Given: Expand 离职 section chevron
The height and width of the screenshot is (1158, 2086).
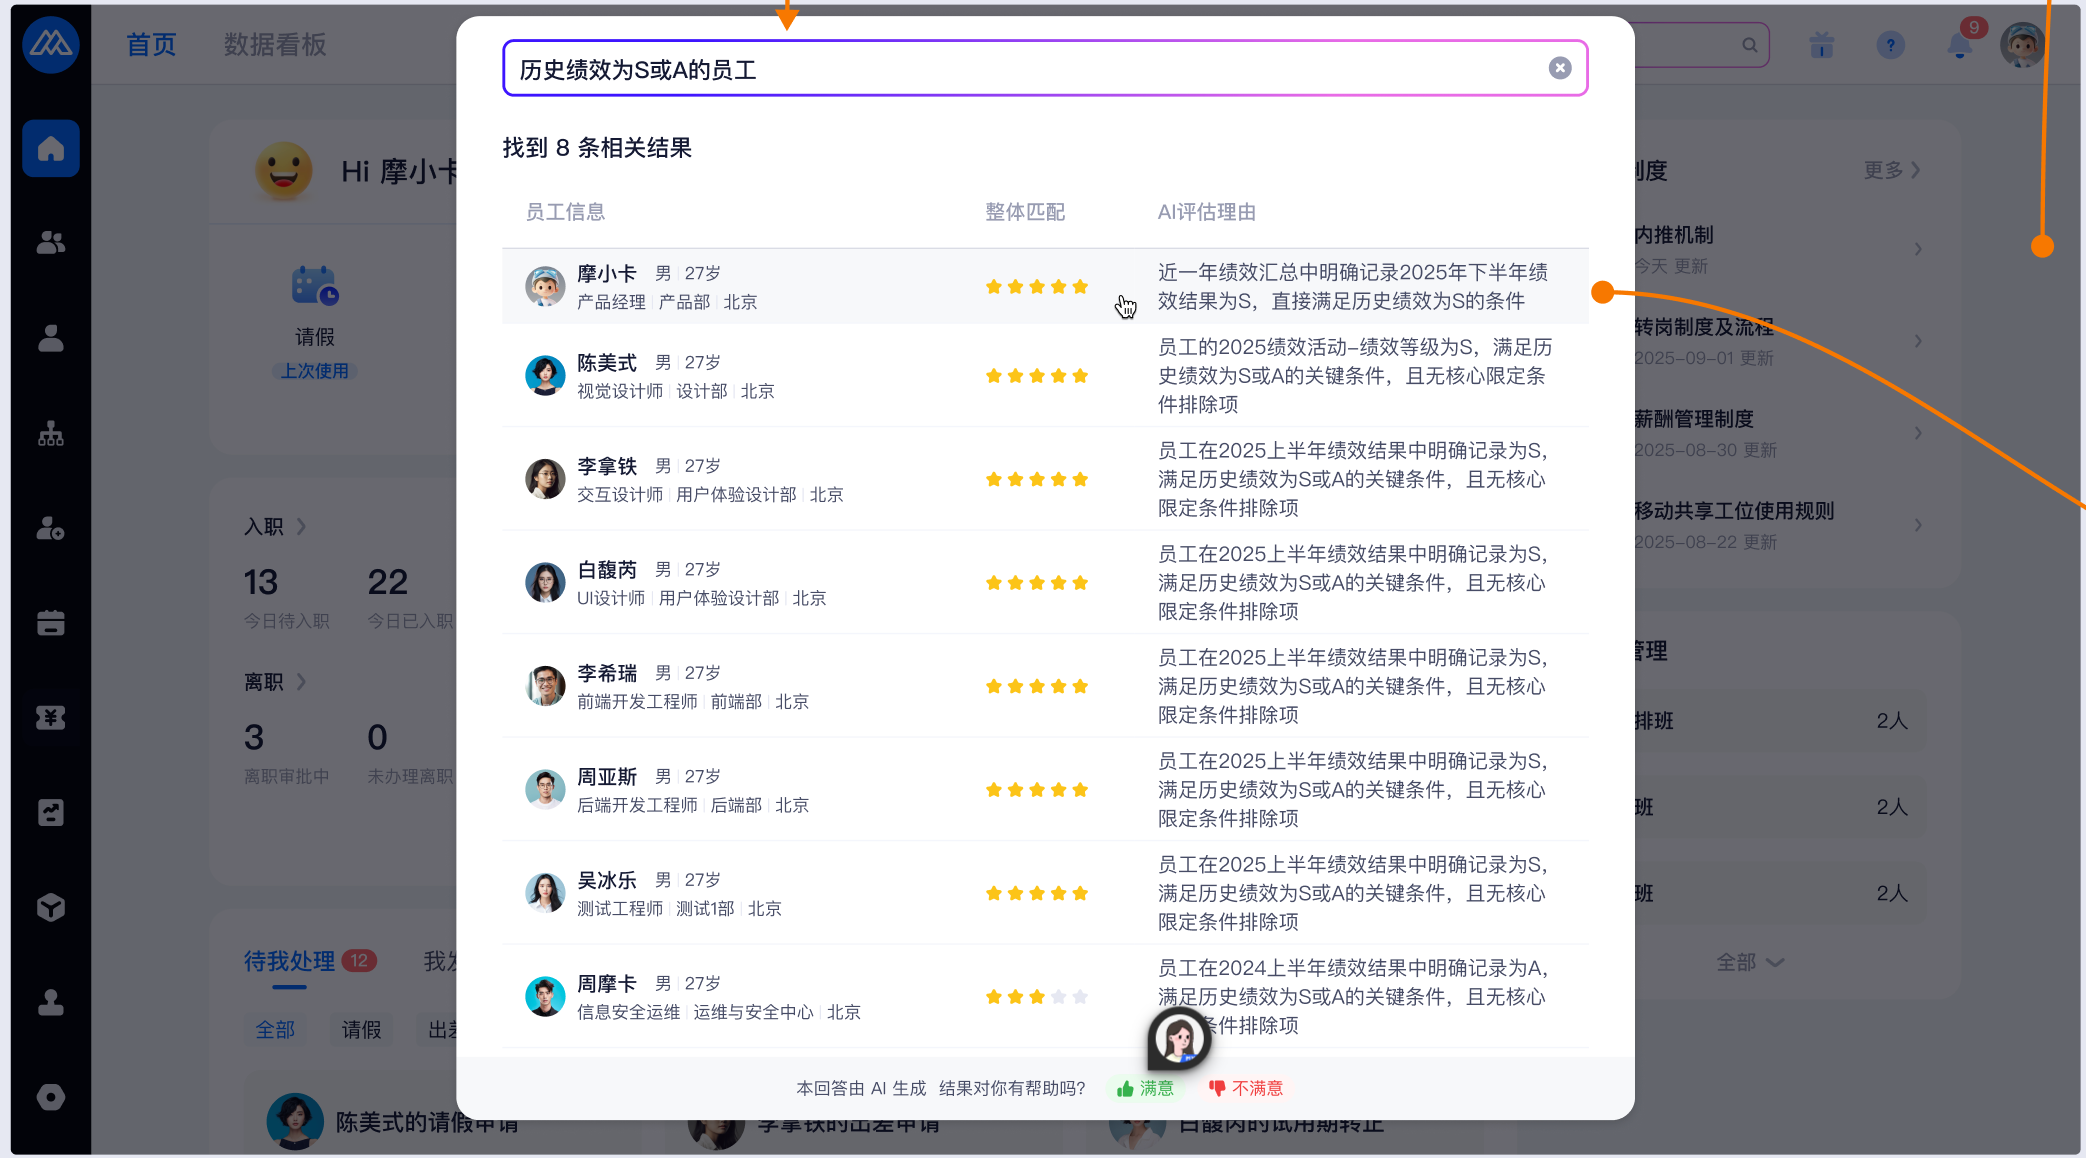Looking at the screenshot, I should coord(301,682).
